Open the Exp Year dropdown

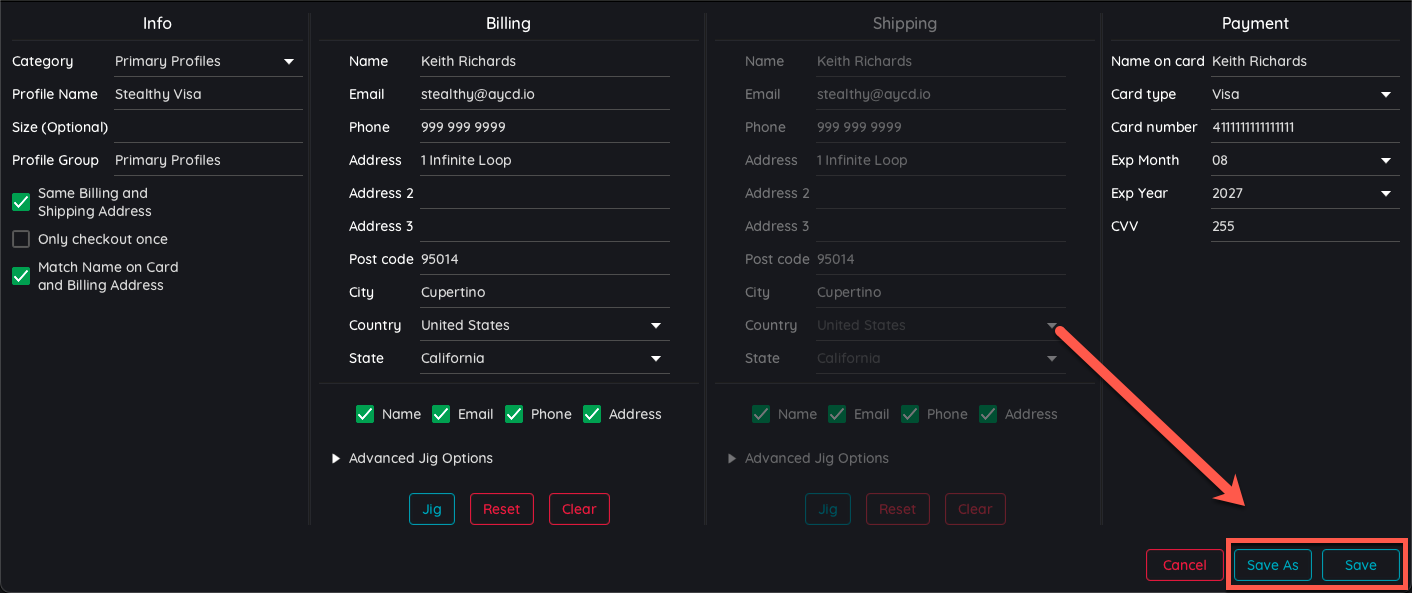[1303, 192]
